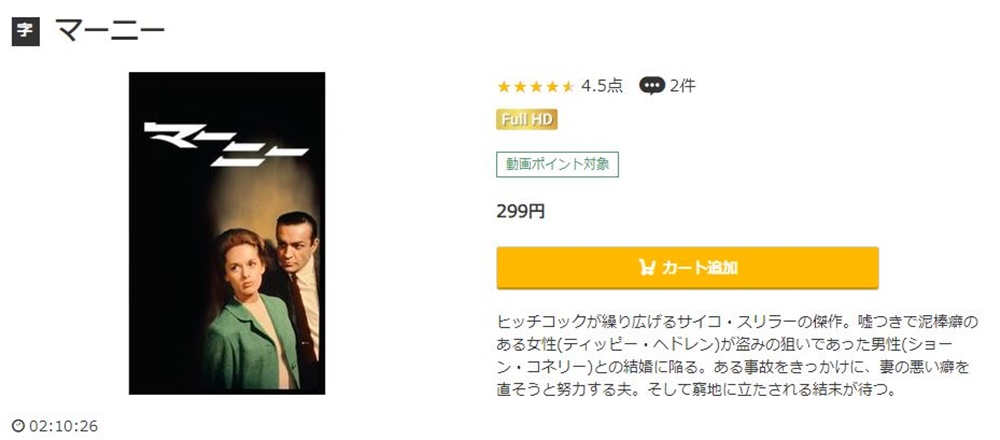Screen dimensions: 1000x440
Task: Click the 02:10:26 running time
Action: [x=64, y=425]
